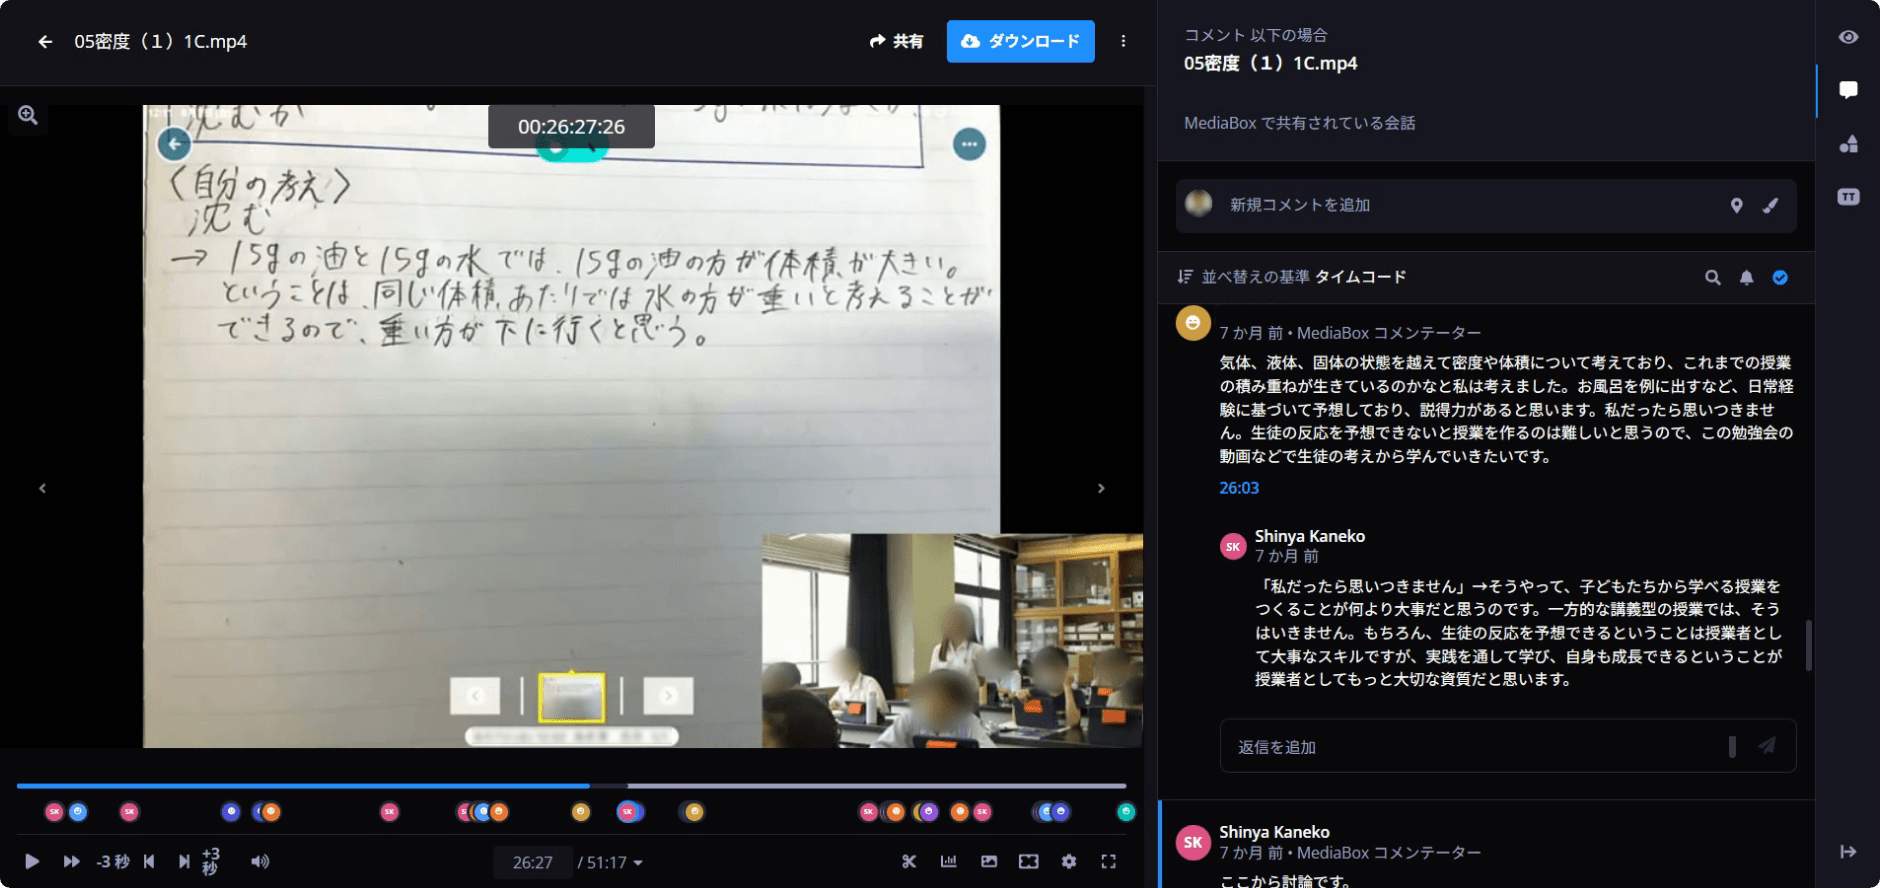
Task: Toggle the eye visibility icon in sidebar
Action: click(x=1848, y=37)
